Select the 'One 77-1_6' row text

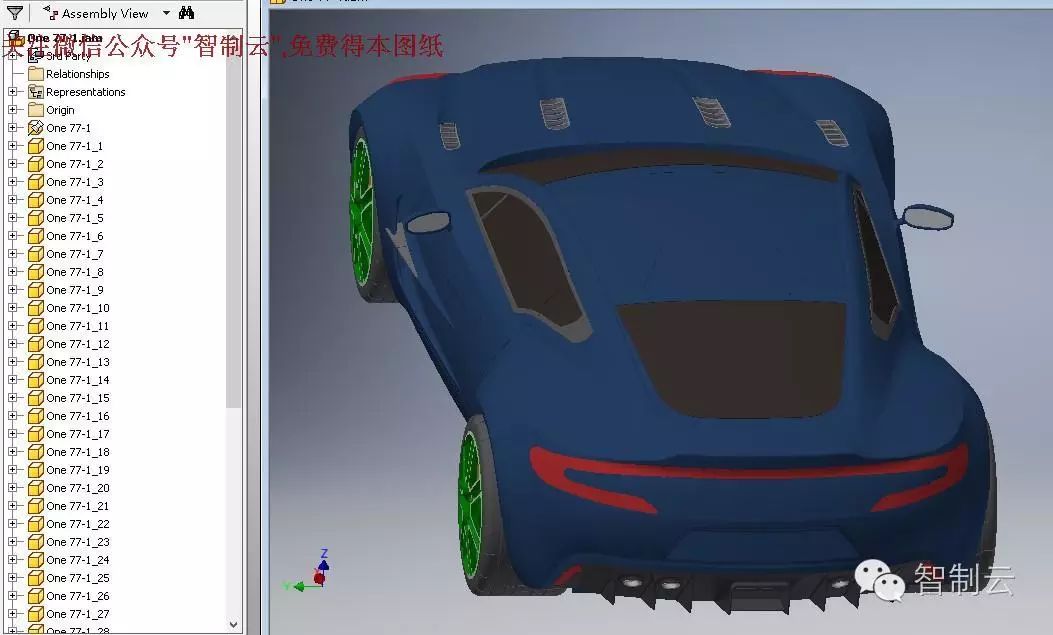pyautogui.click(x=75, y=236)
